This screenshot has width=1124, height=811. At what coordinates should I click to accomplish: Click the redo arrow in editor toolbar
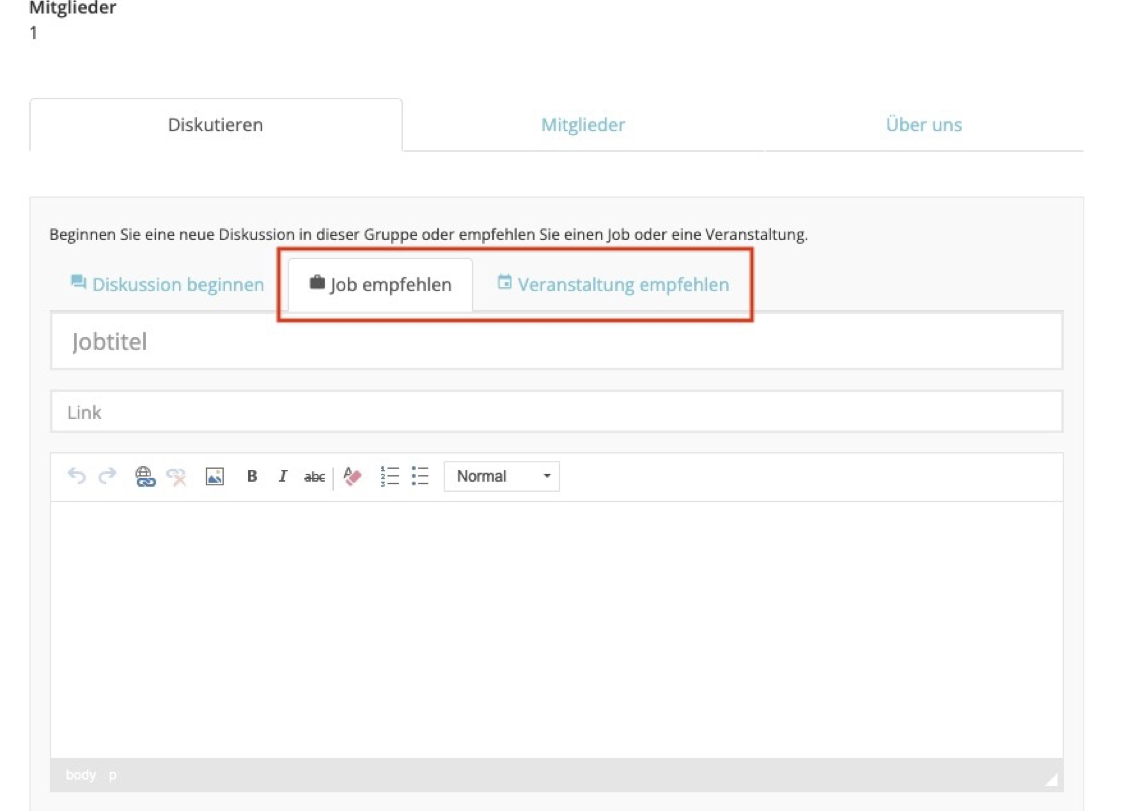click(x=107, y=477)
